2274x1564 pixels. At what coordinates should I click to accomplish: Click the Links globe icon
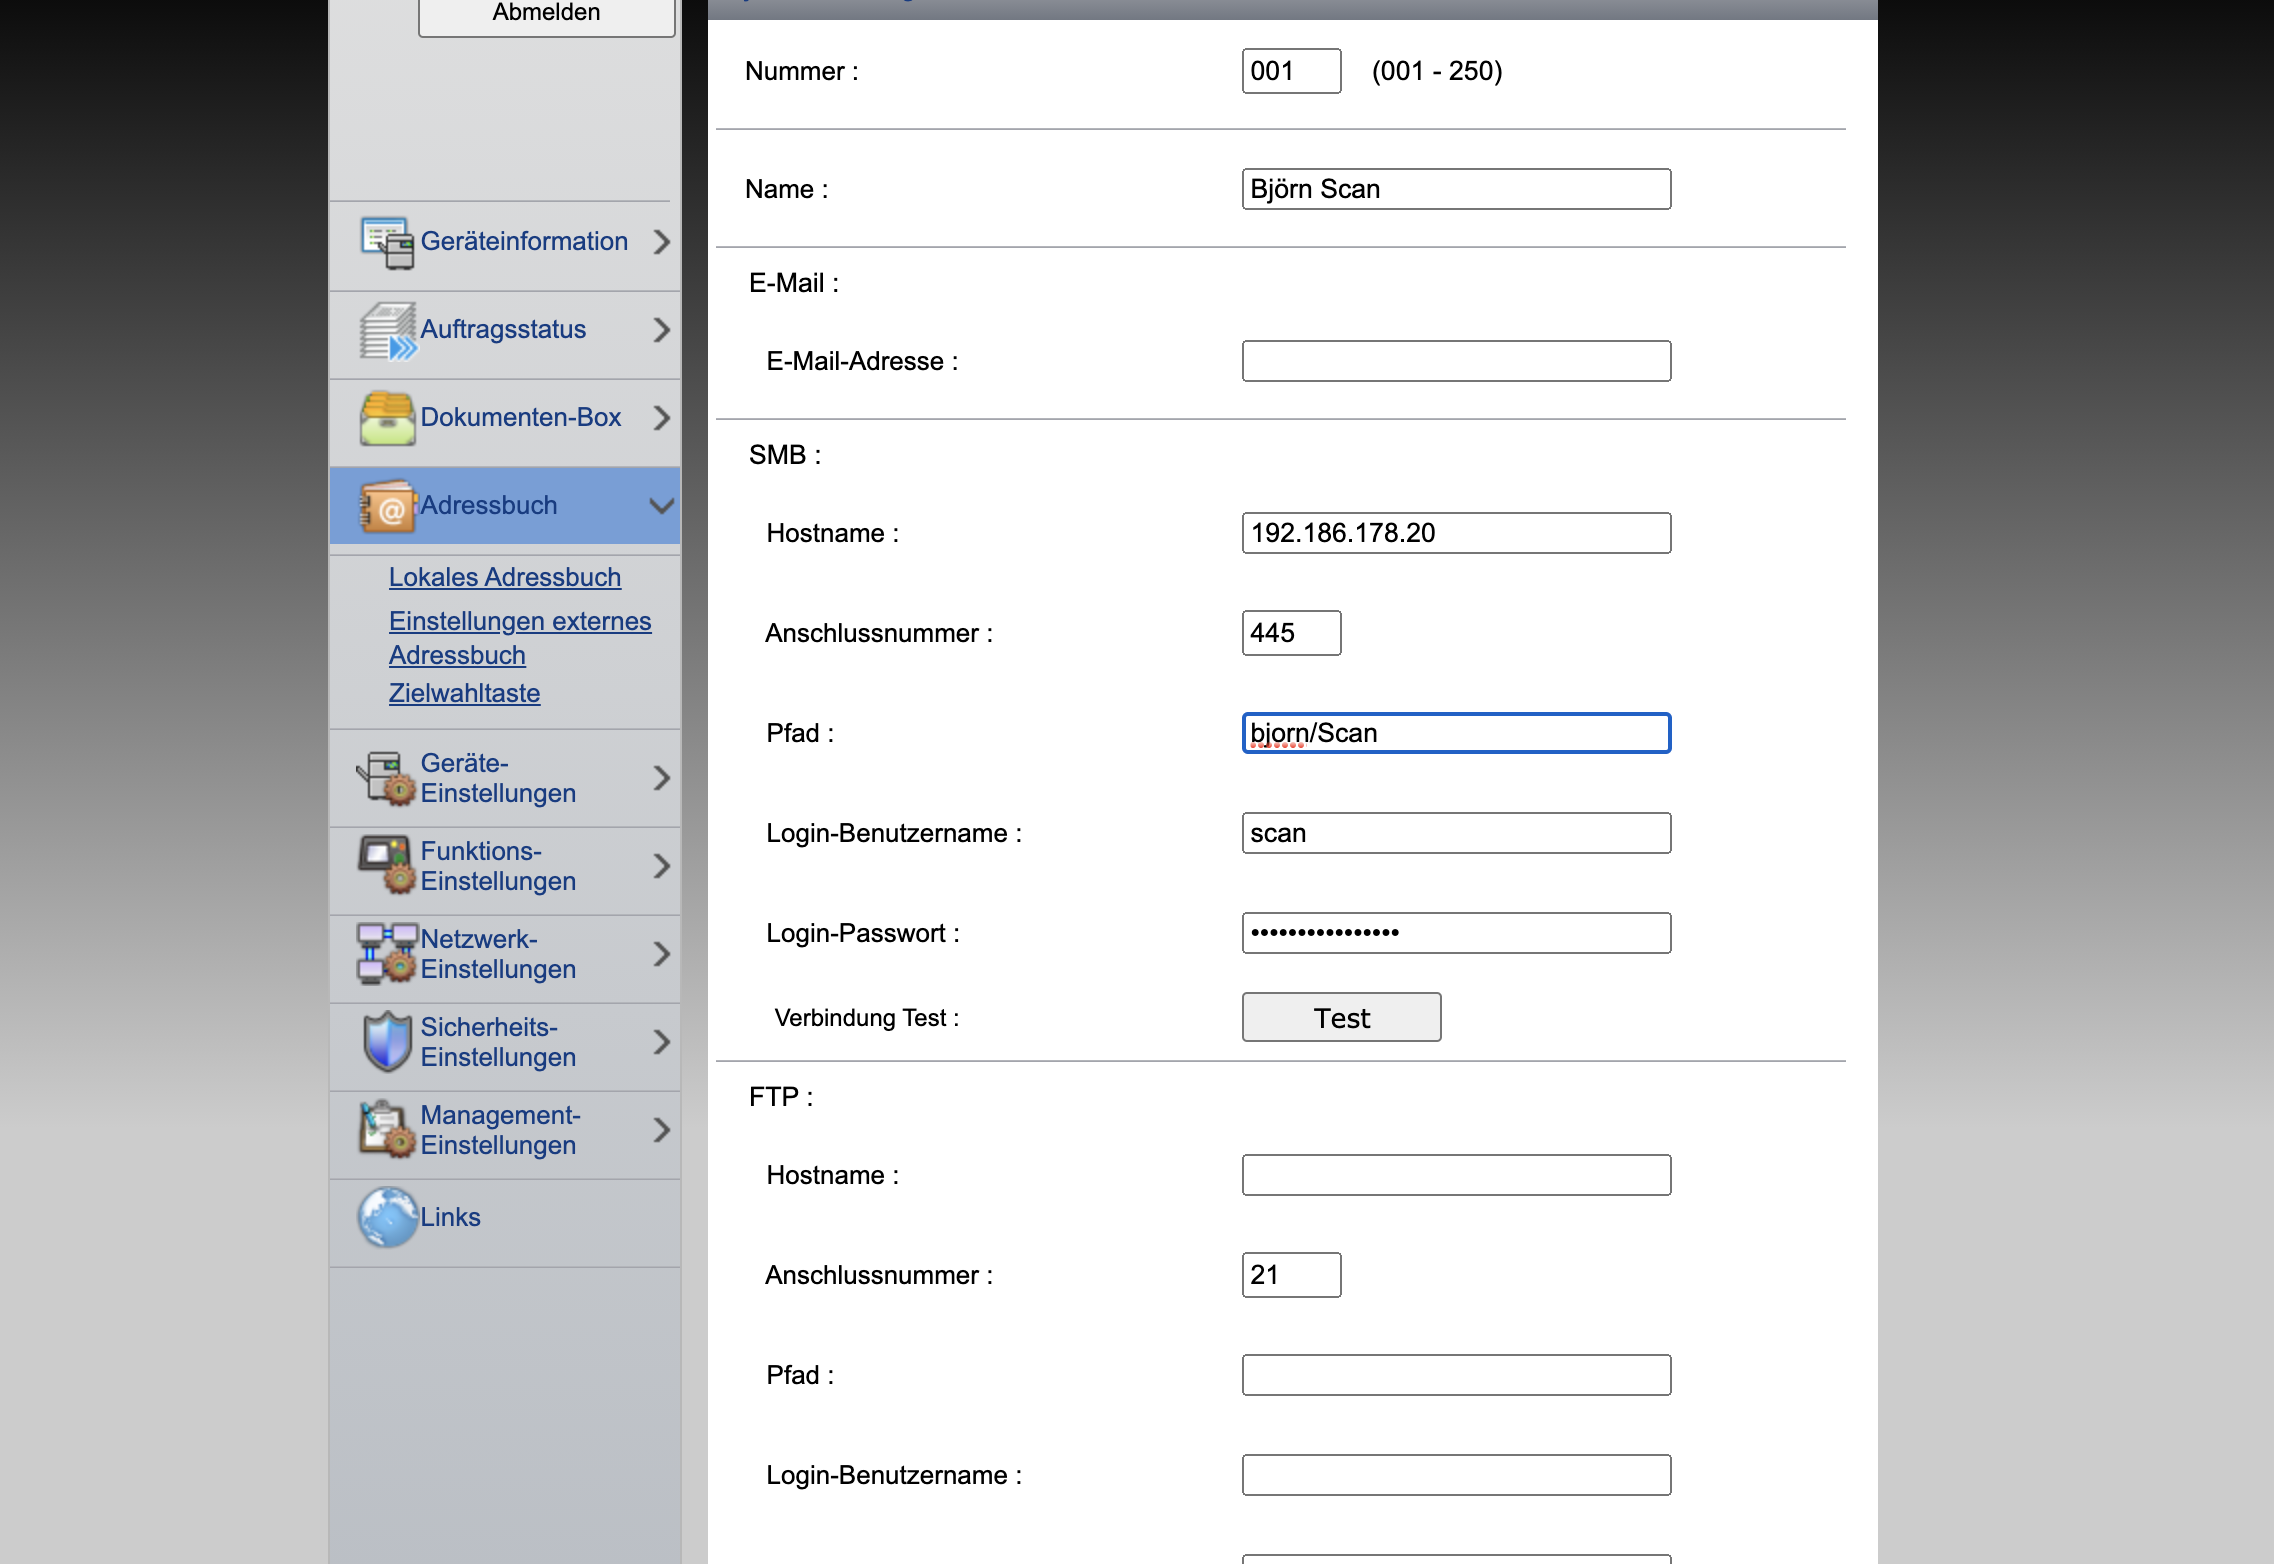coord(386,1217)
